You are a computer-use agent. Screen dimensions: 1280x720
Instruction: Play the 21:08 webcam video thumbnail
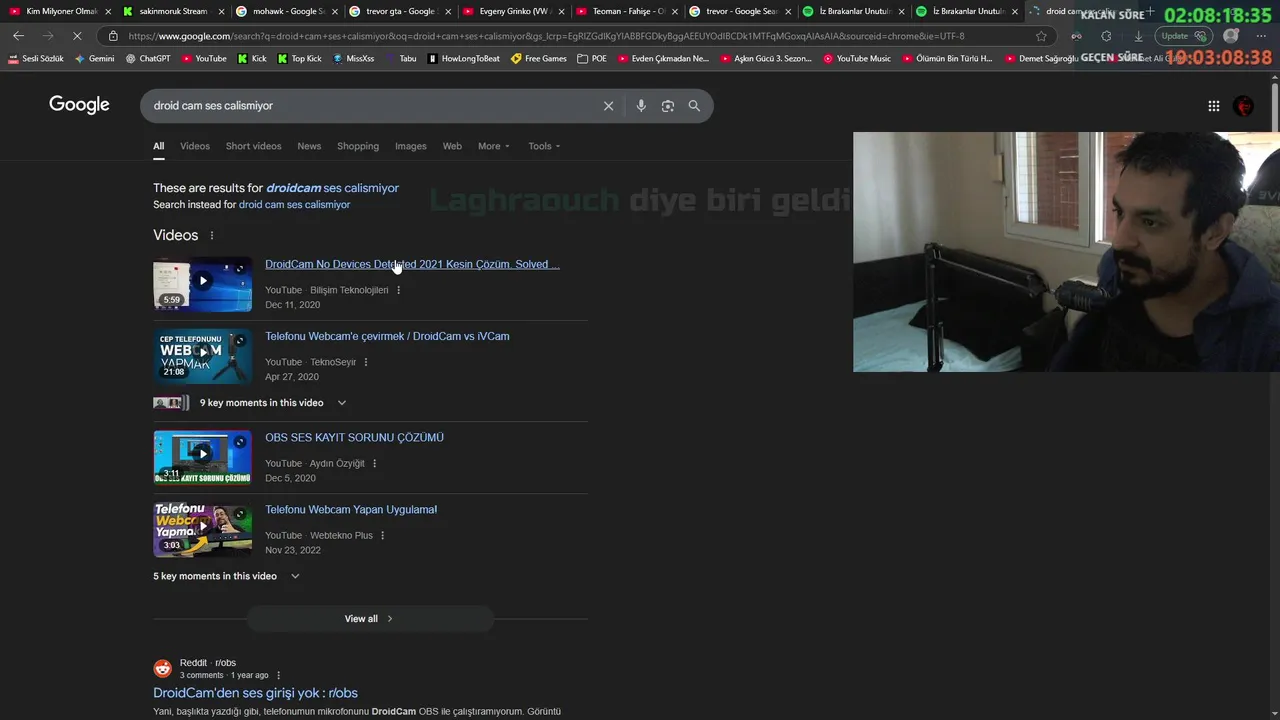202,356
